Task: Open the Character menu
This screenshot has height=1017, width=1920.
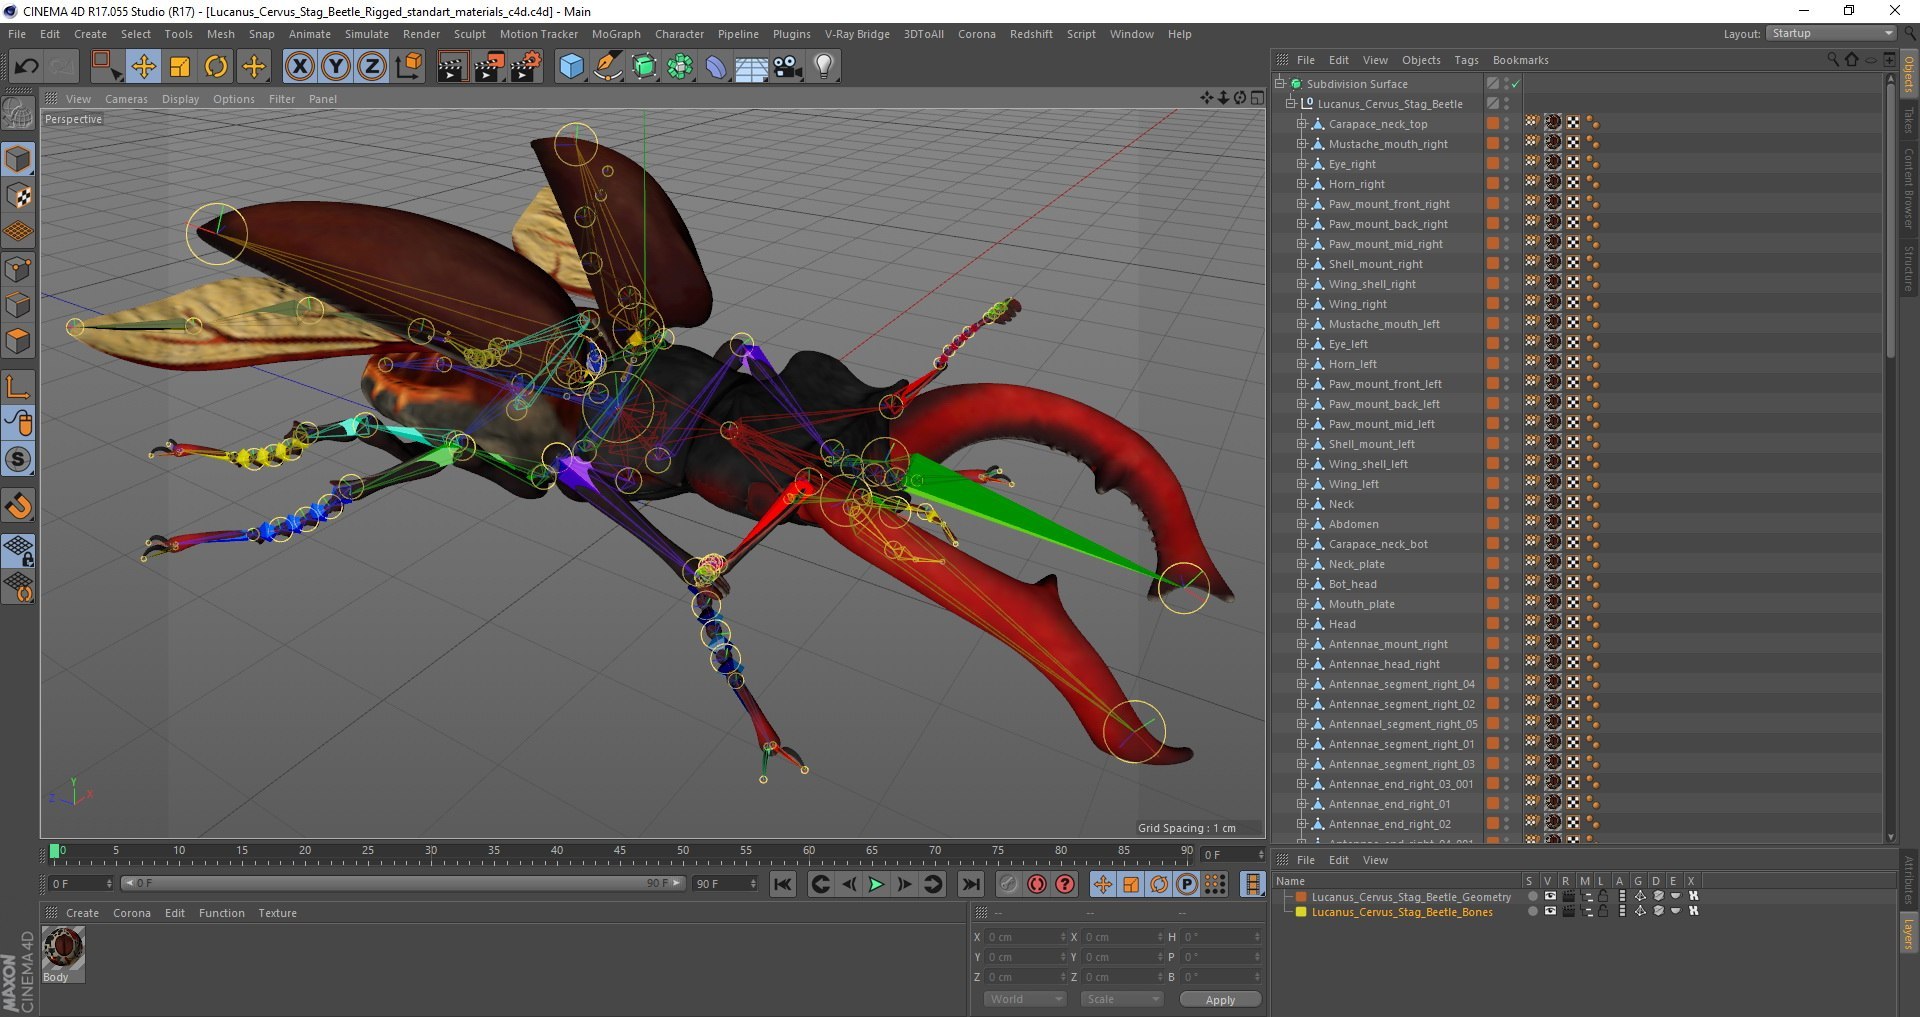Action: 679,34
